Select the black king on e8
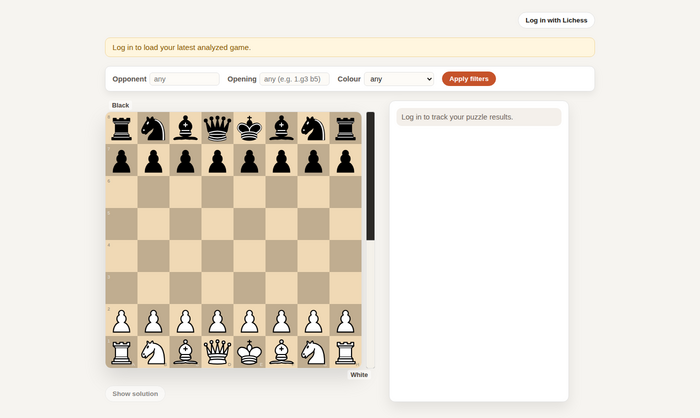The width and height of the screenshot is (700, 418). coord(250,128)
